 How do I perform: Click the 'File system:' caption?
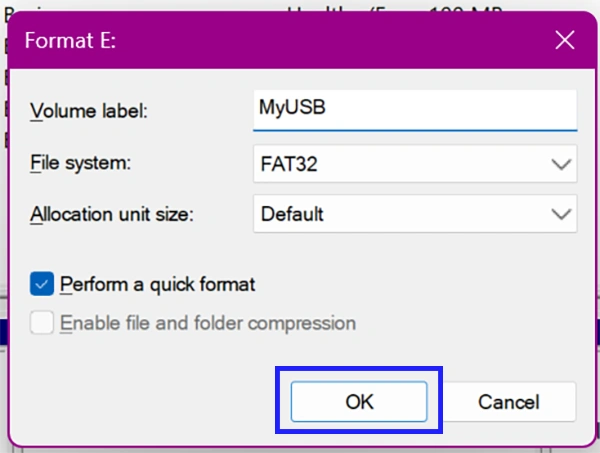(80, 163)
